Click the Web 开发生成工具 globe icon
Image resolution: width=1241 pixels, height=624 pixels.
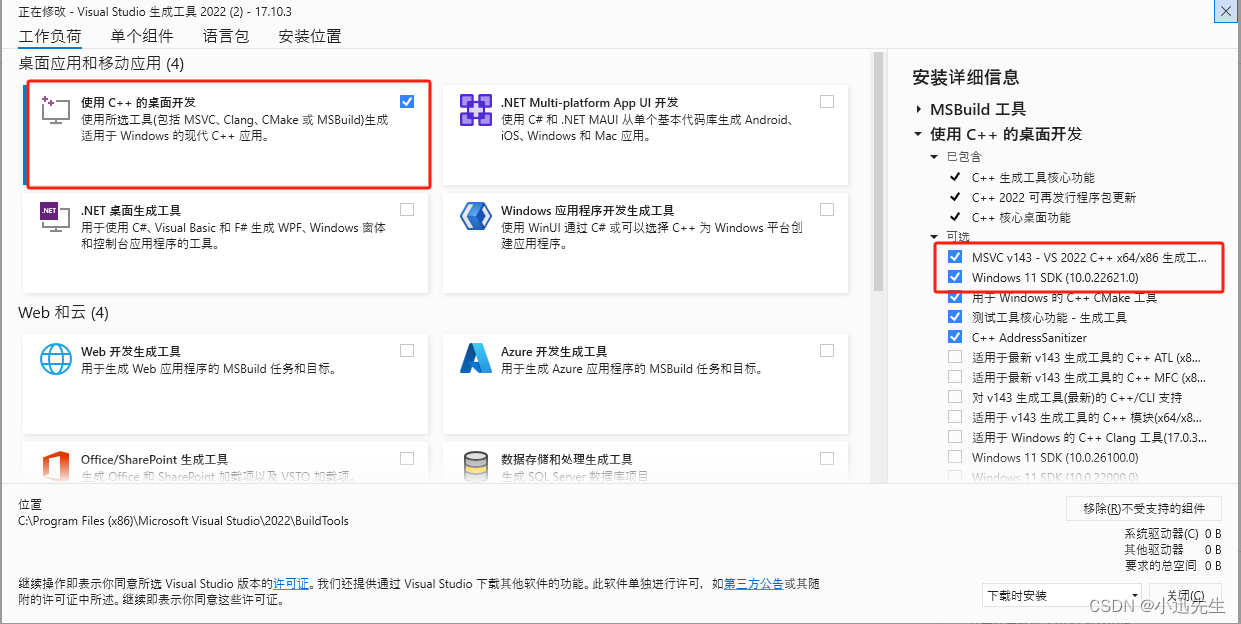(55, 358)
